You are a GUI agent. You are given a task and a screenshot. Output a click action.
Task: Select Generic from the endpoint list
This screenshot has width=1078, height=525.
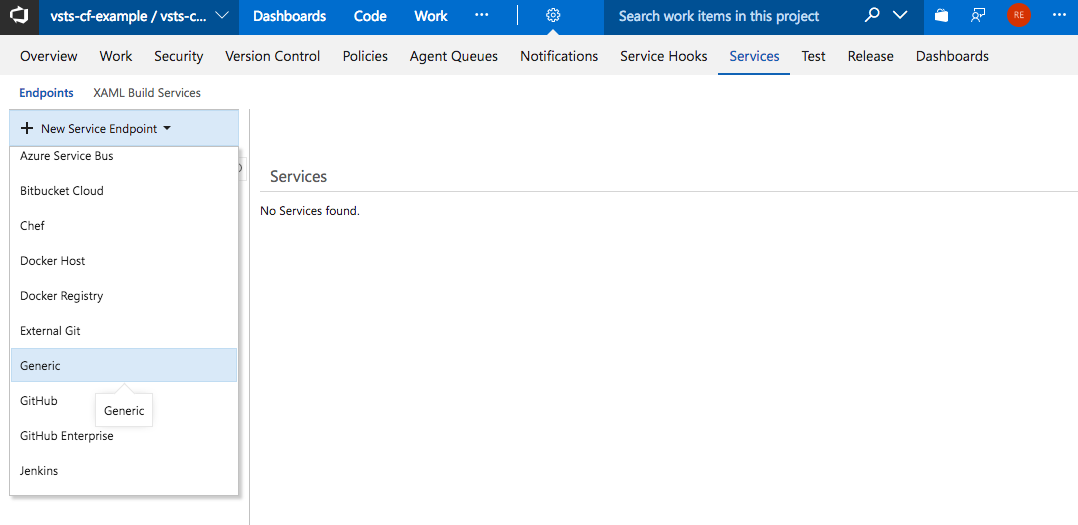(40, 366)
